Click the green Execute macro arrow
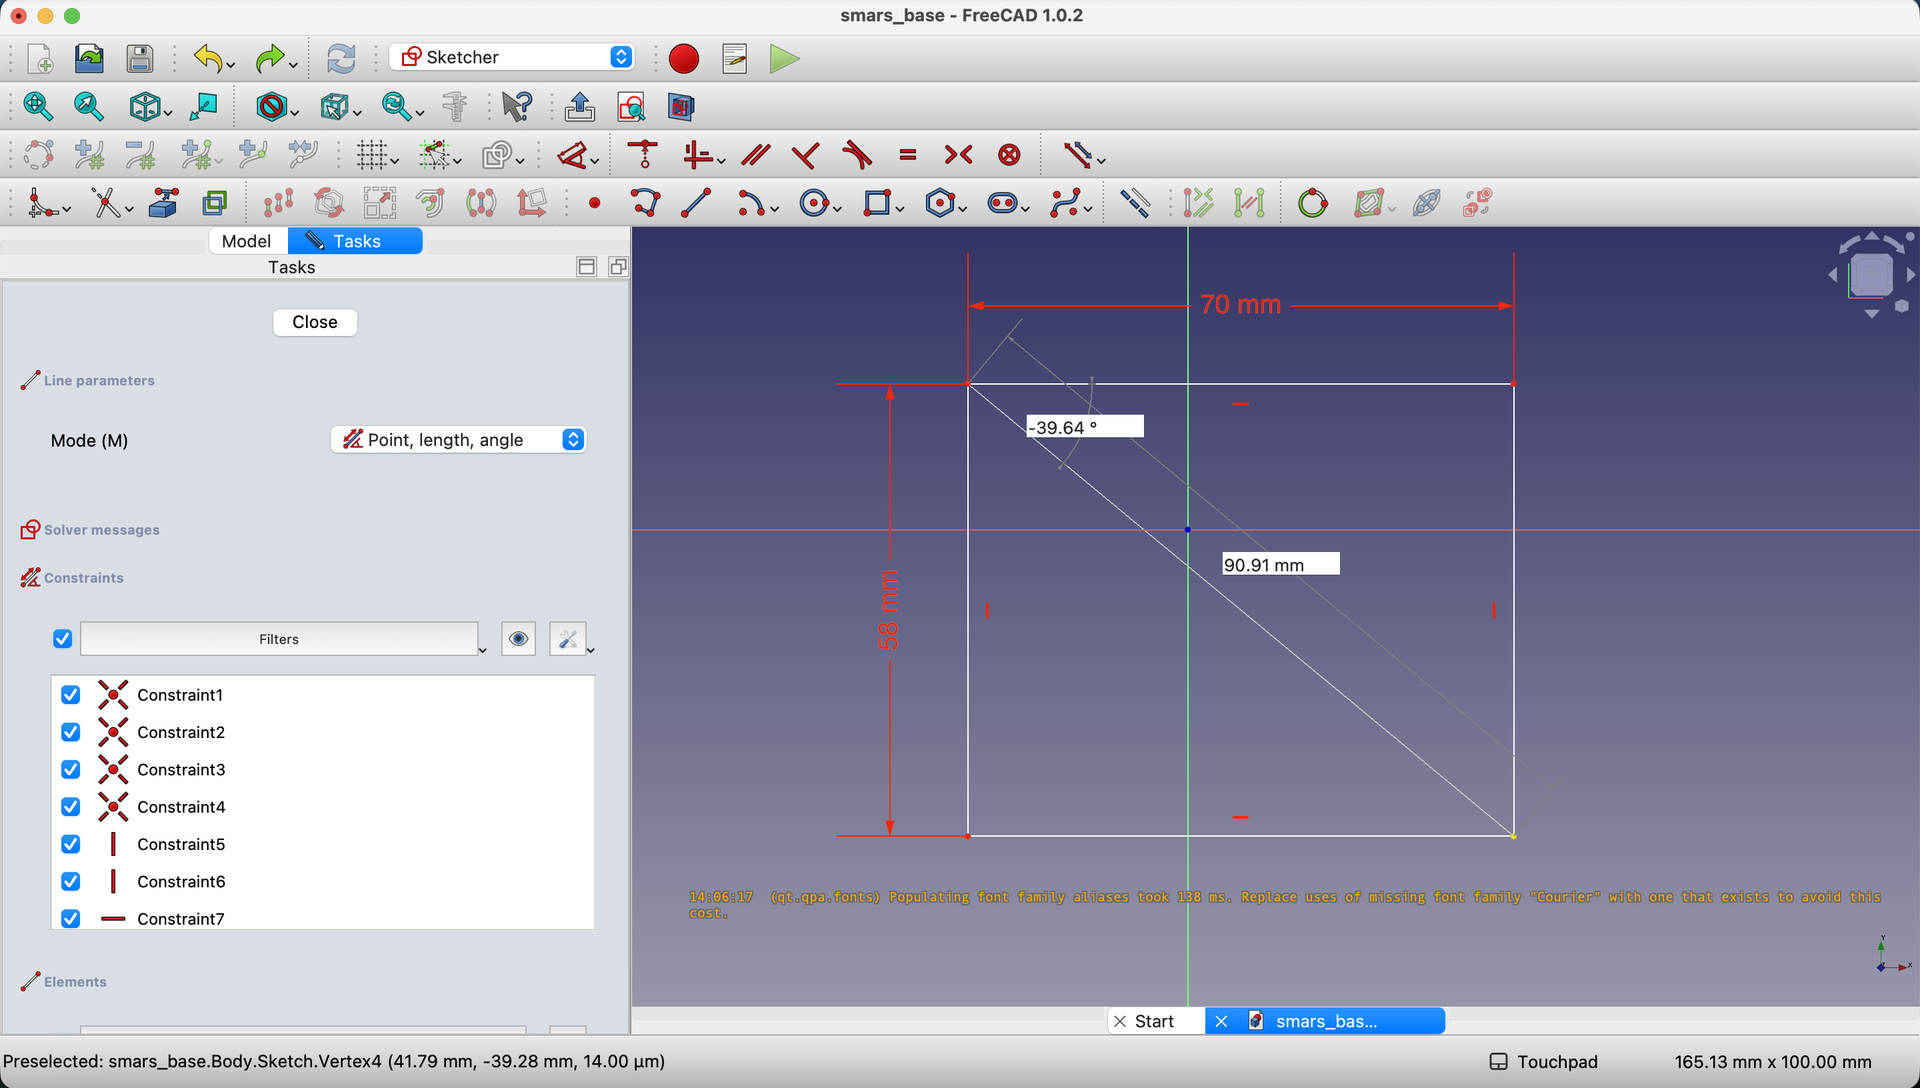The height and width of the screenshot is (1088, 1920). point(784,58)
